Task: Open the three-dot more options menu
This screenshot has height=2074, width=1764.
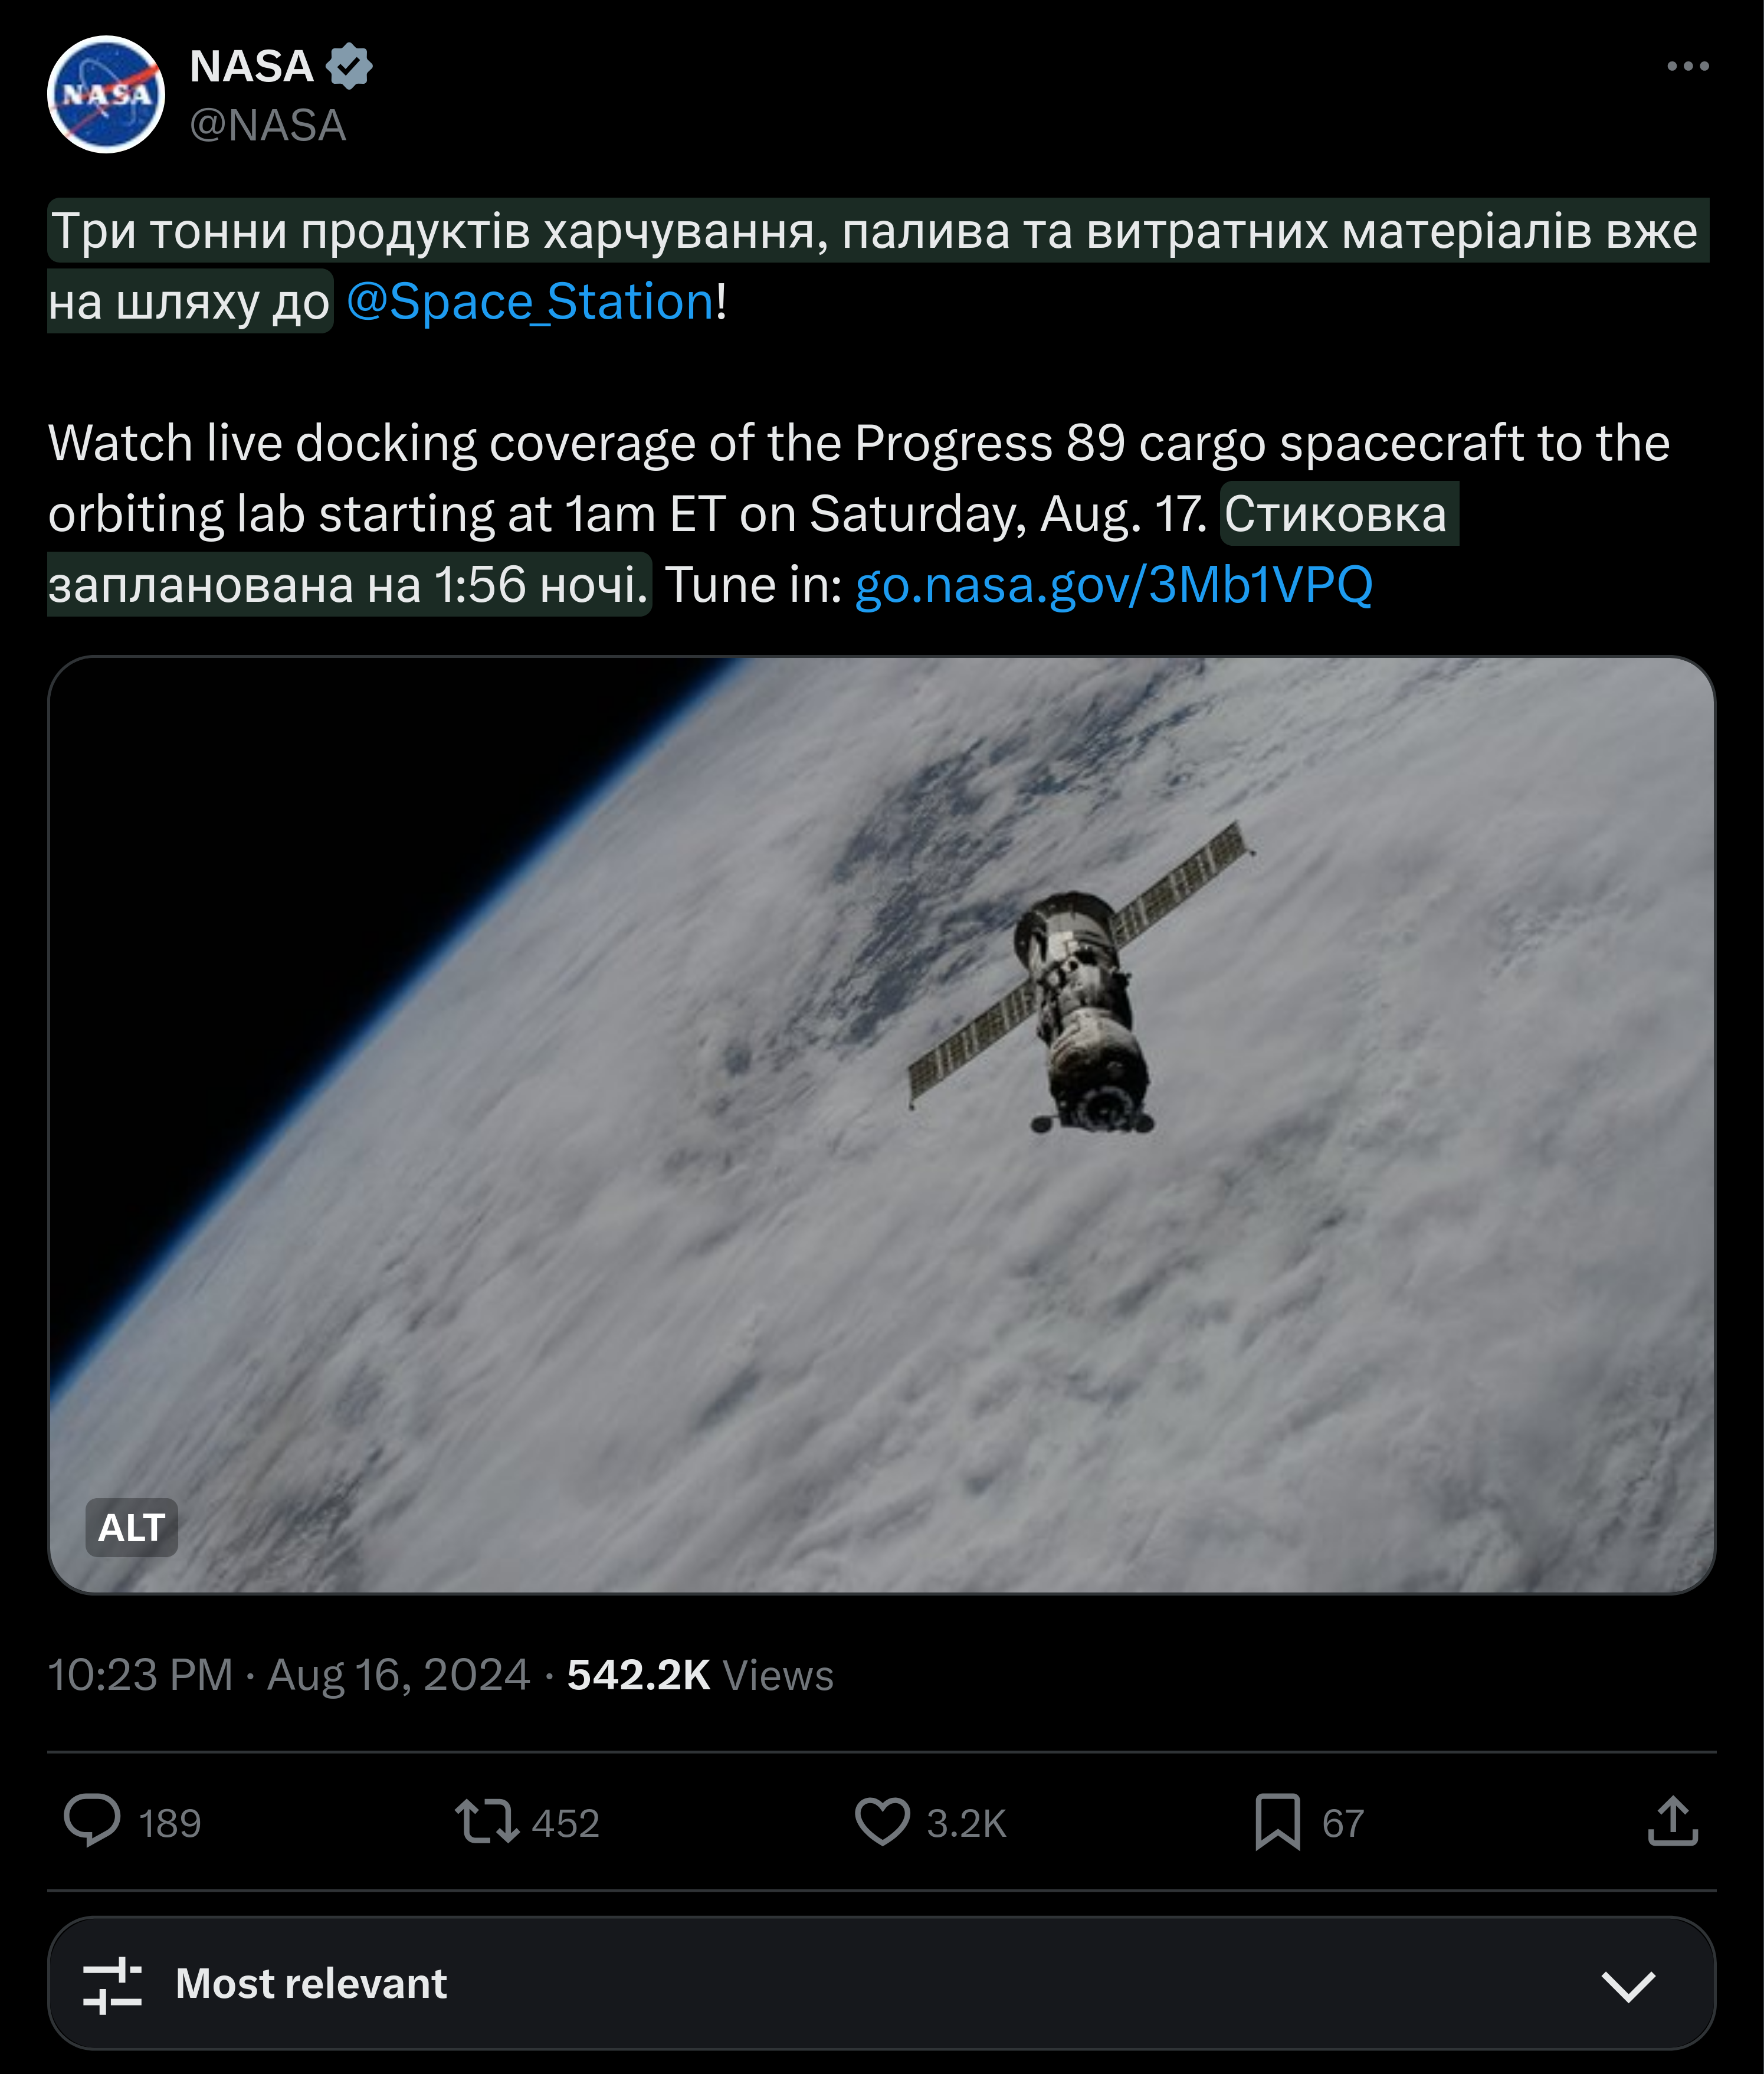Action: point(1687,66)
